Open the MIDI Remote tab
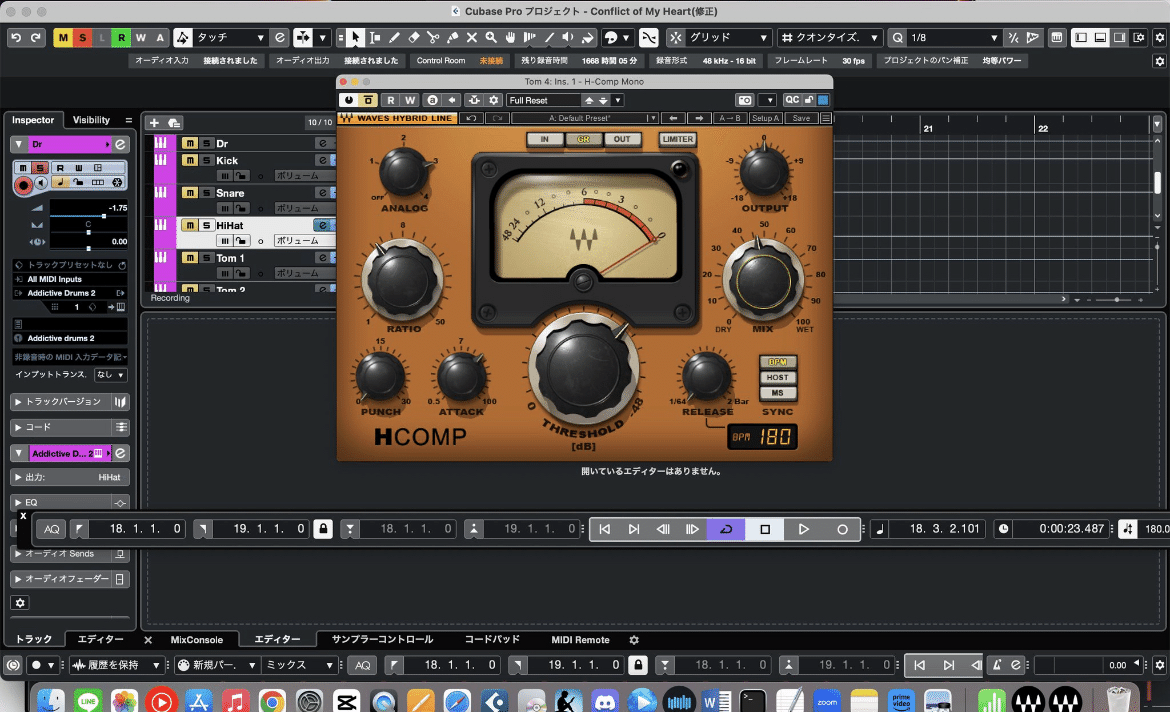 580,640
